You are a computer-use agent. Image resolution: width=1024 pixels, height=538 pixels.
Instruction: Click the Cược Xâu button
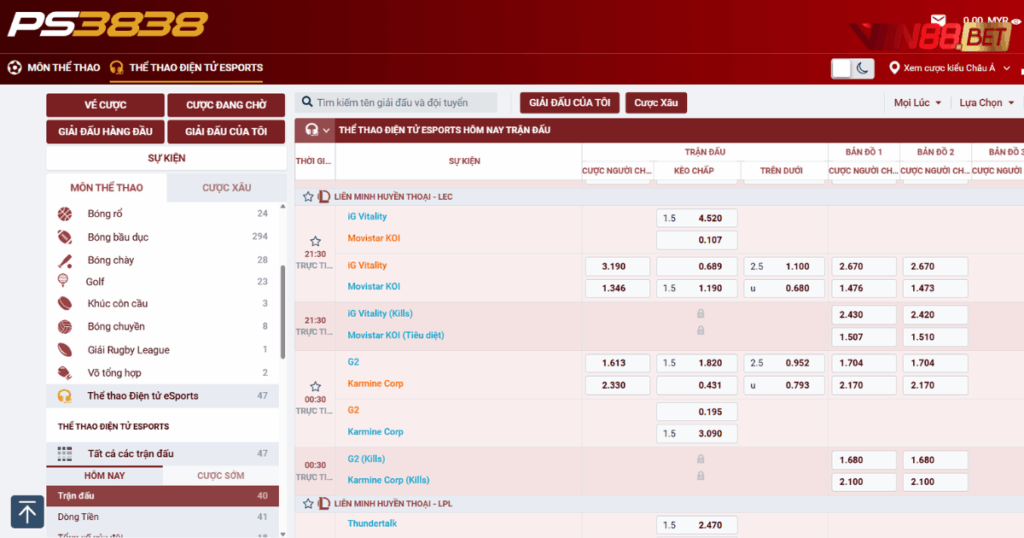[x=656, y=103]
